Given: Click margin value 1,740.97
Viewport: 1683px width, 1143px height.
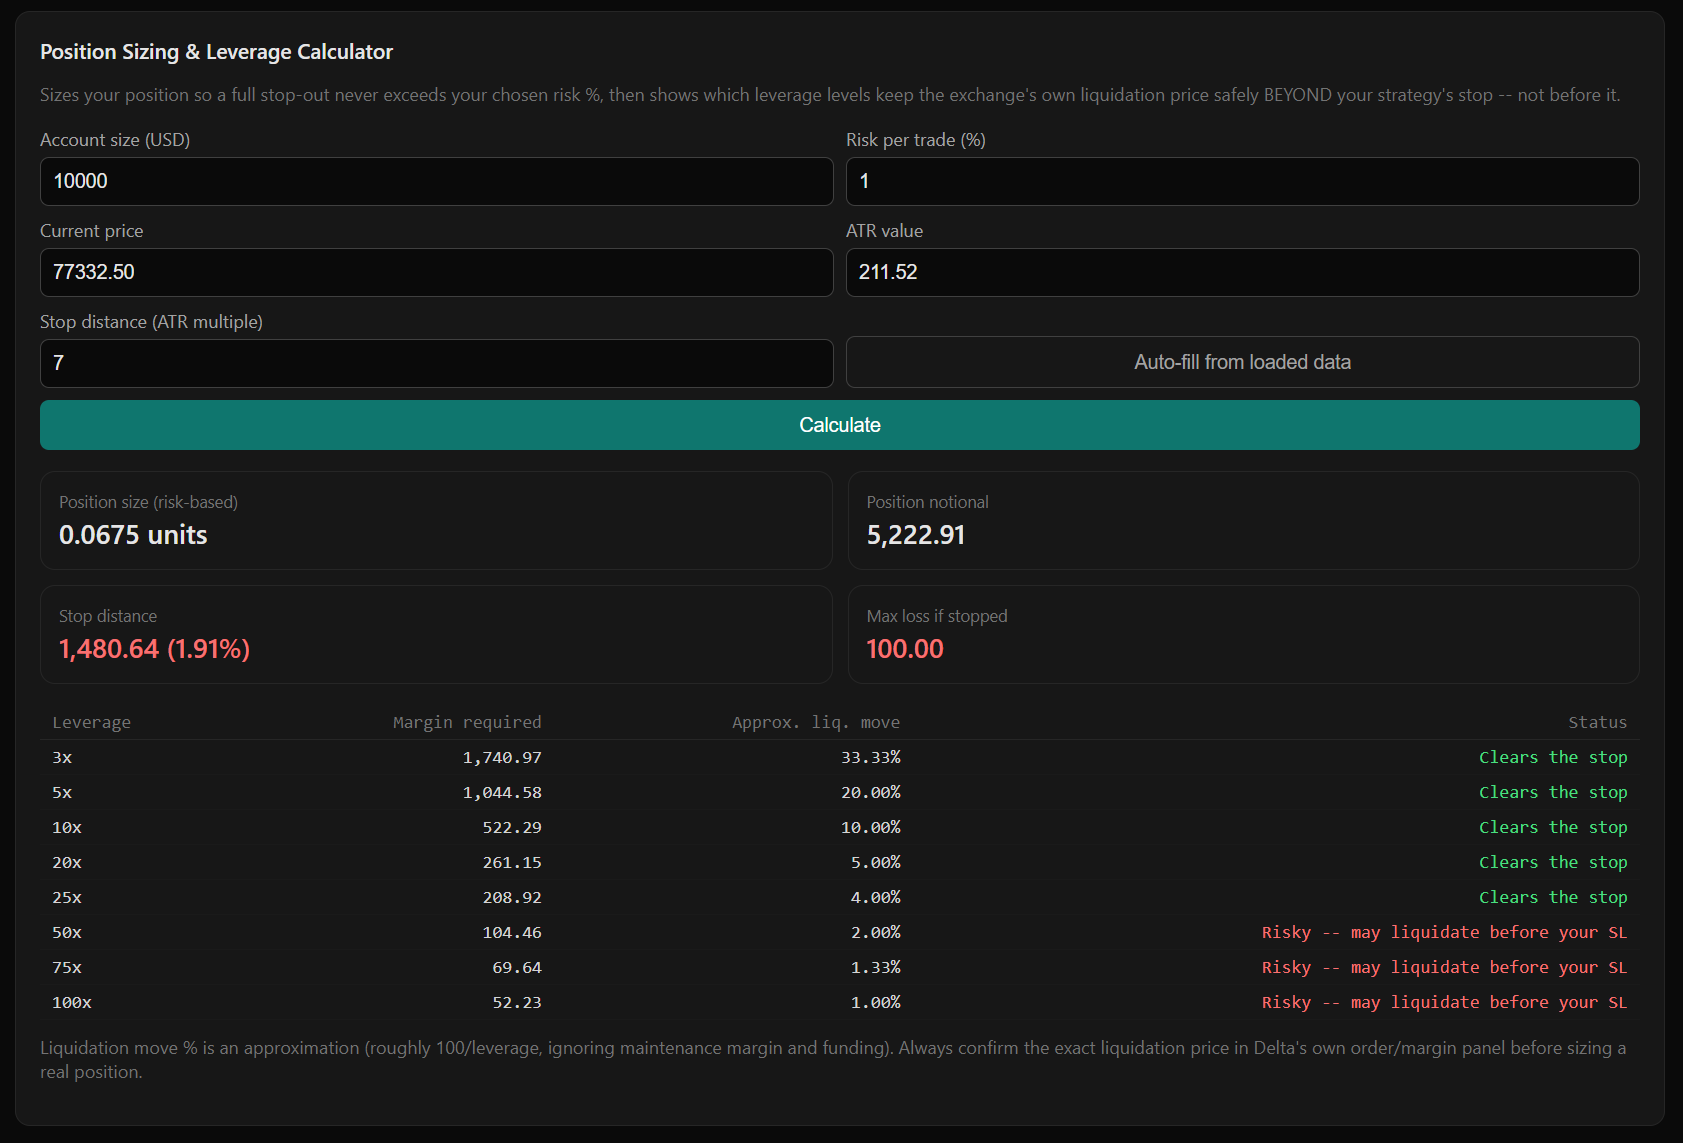Looking at the screenshot, I should click(x=502, y=757).
